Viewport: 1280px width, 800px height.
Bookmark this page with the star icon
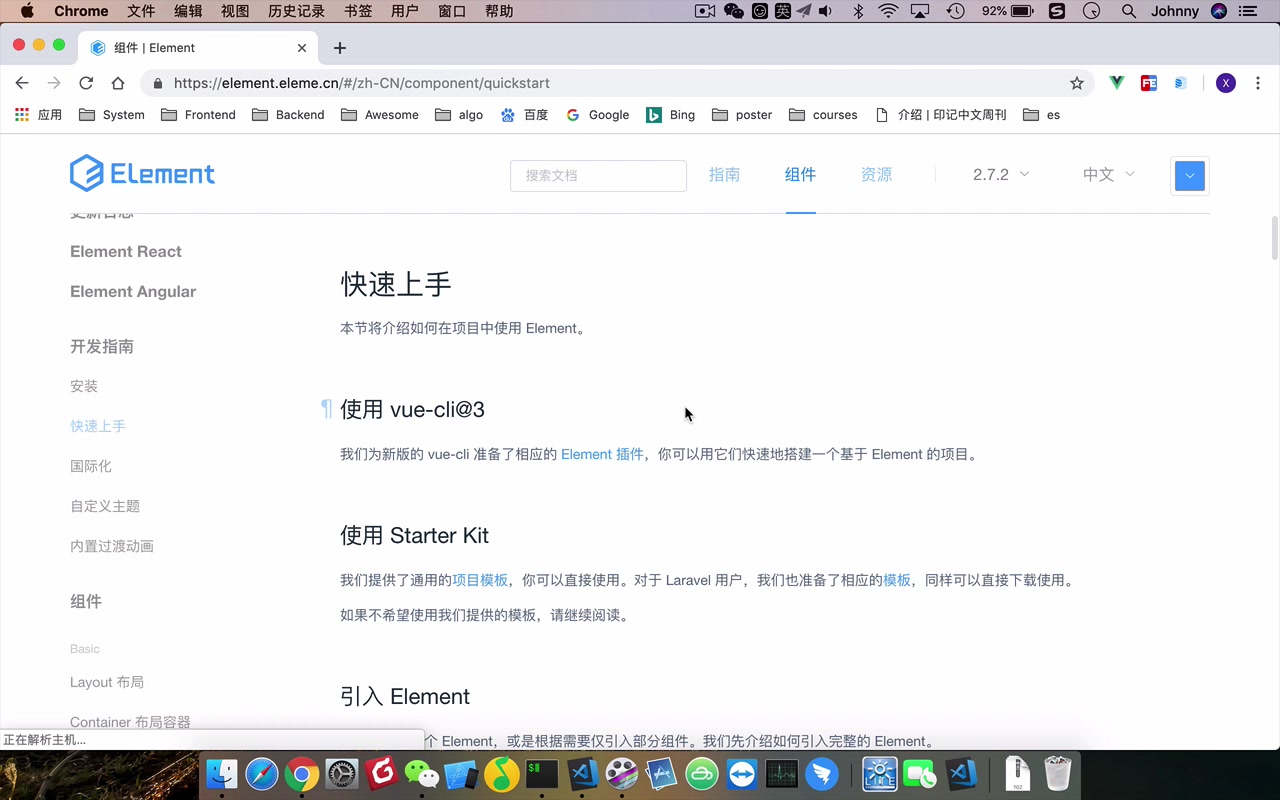click(1077, 83)
